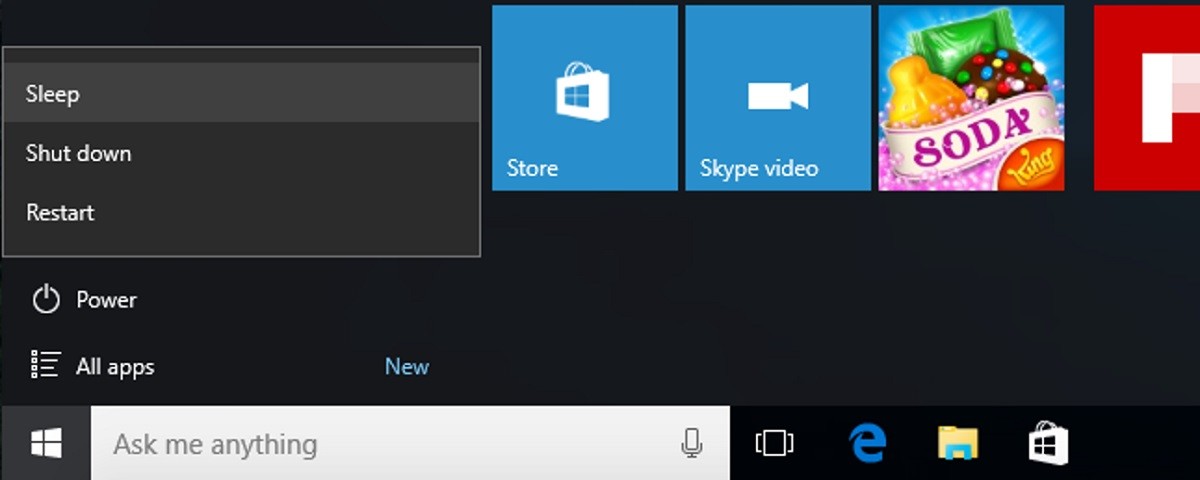Open Task View from the taskbar
1200x480 pixels.
[774, 443]
